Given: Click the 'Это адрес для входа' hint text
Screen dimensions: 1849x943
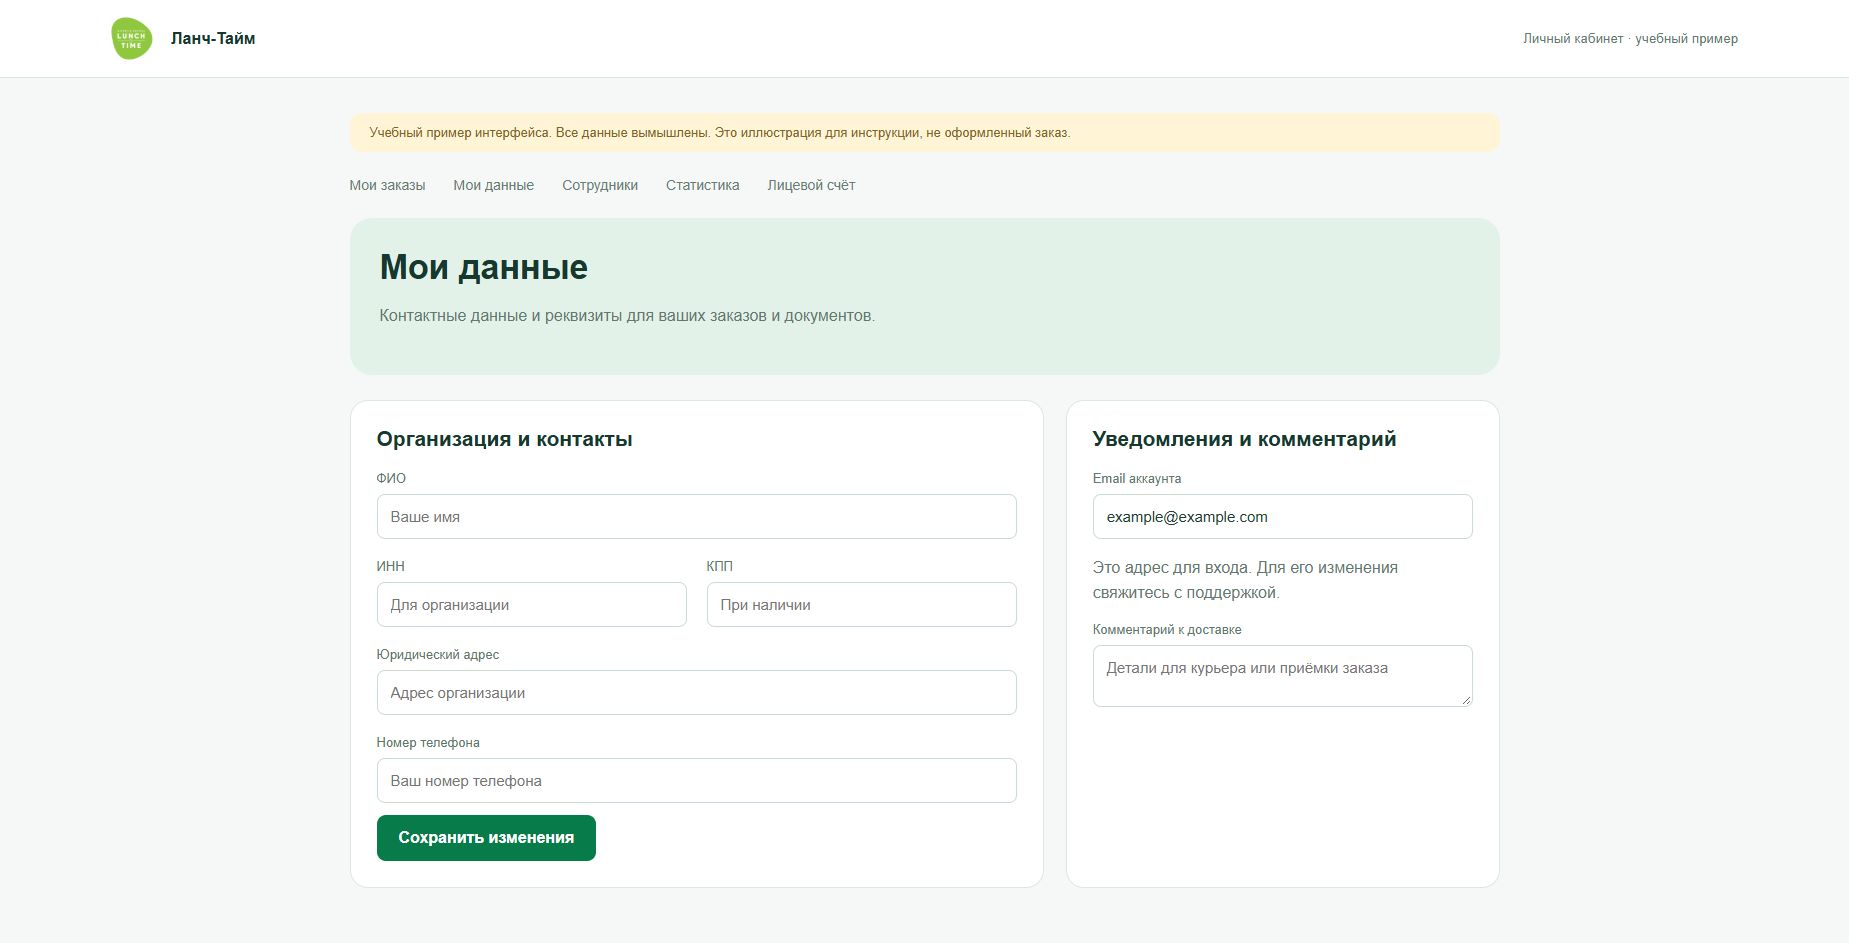Looking at the screenshot, I should click(x=1245, y=580).
